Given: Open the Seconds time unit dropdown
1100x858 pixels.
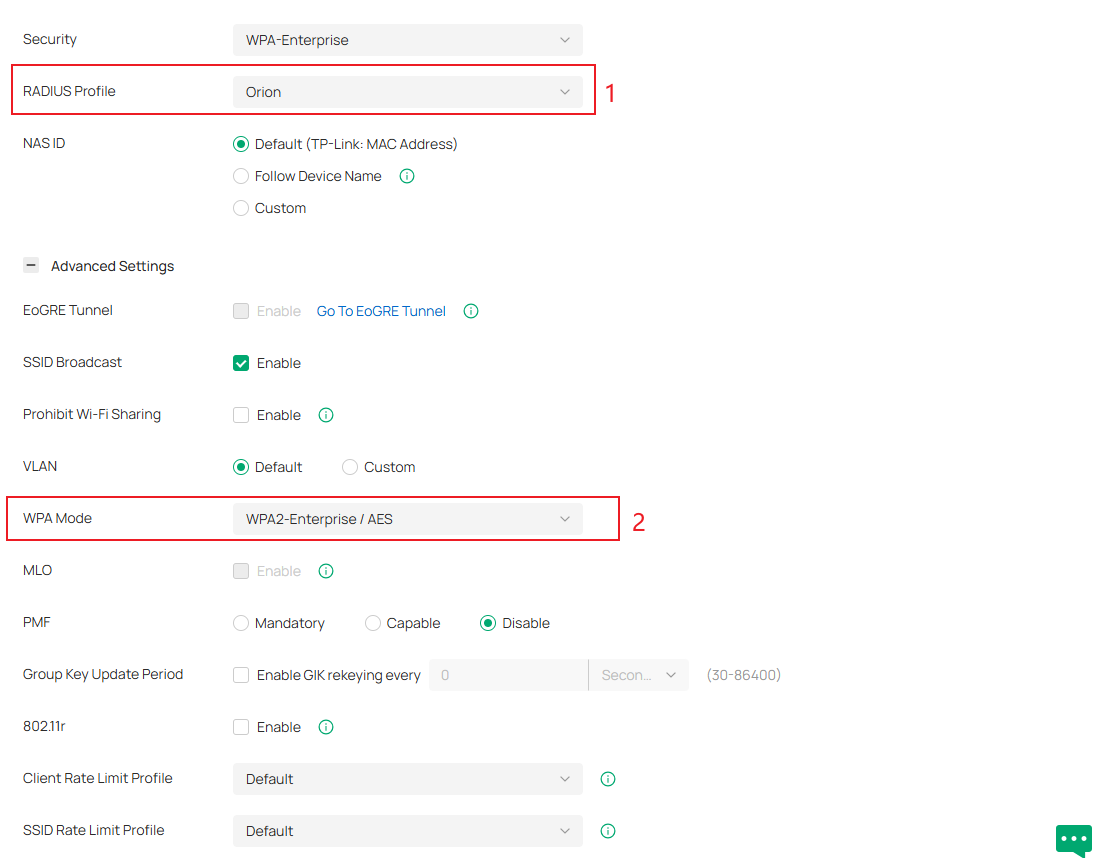Looking at the screenshot, I should (x=638, y=674).
